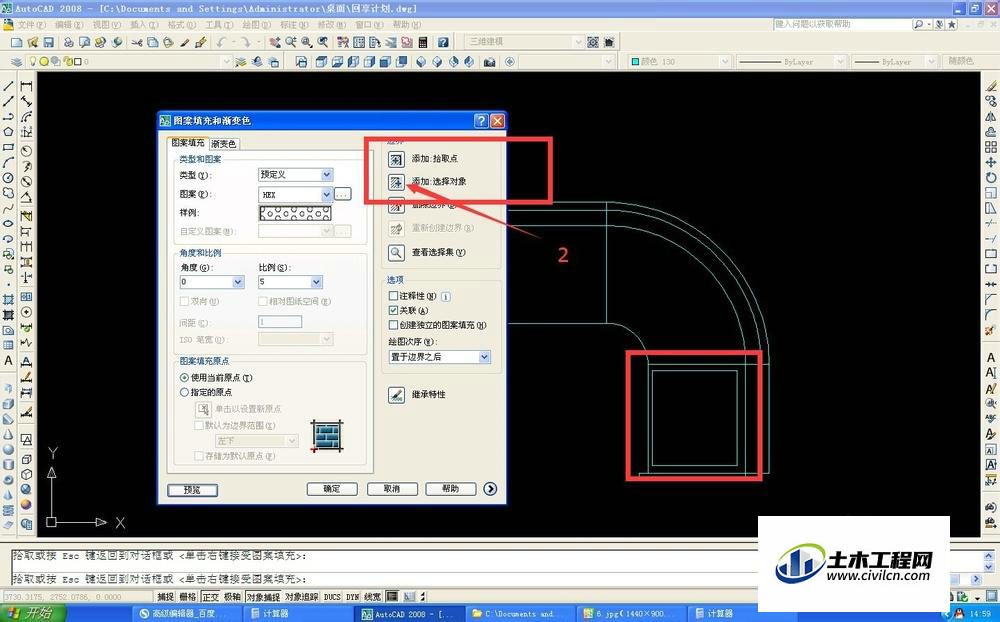Viewport: 1000px width, 622px height.
Task: Click the New drawing icon in toolbar
Action: 17,42
